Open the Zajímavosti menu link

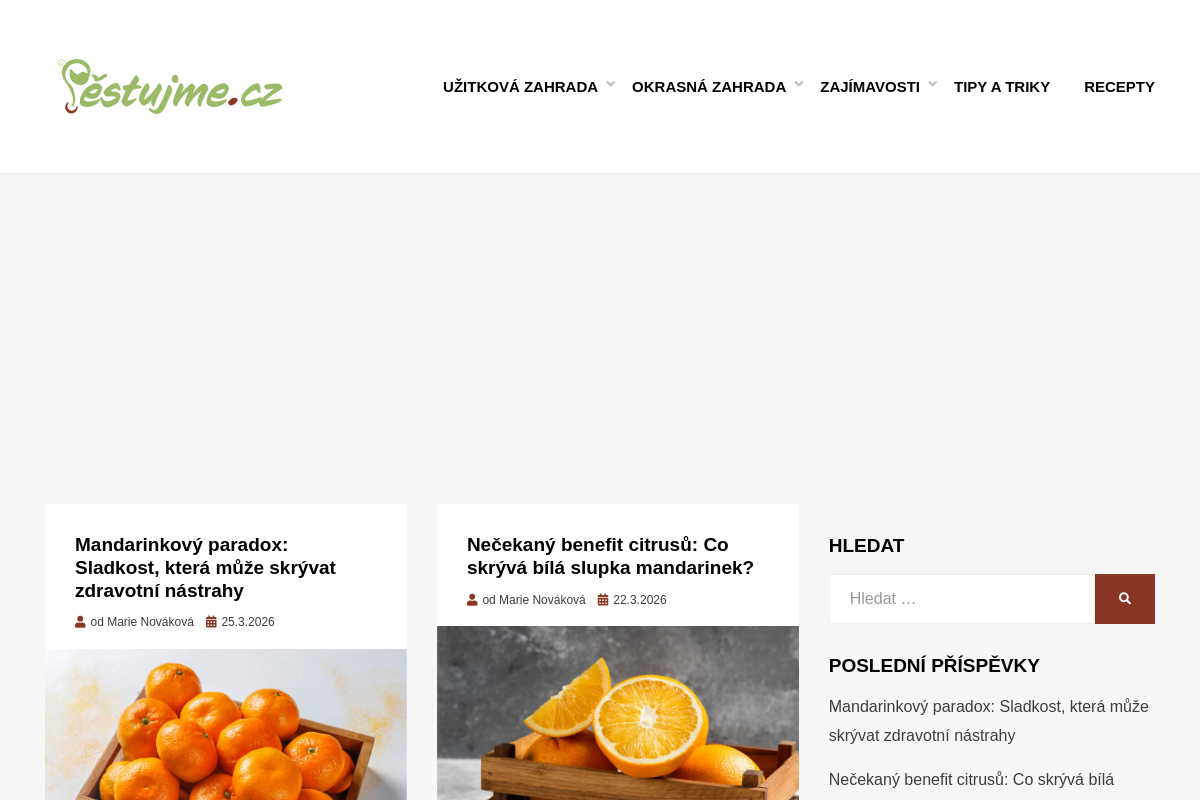click(870, 87)
